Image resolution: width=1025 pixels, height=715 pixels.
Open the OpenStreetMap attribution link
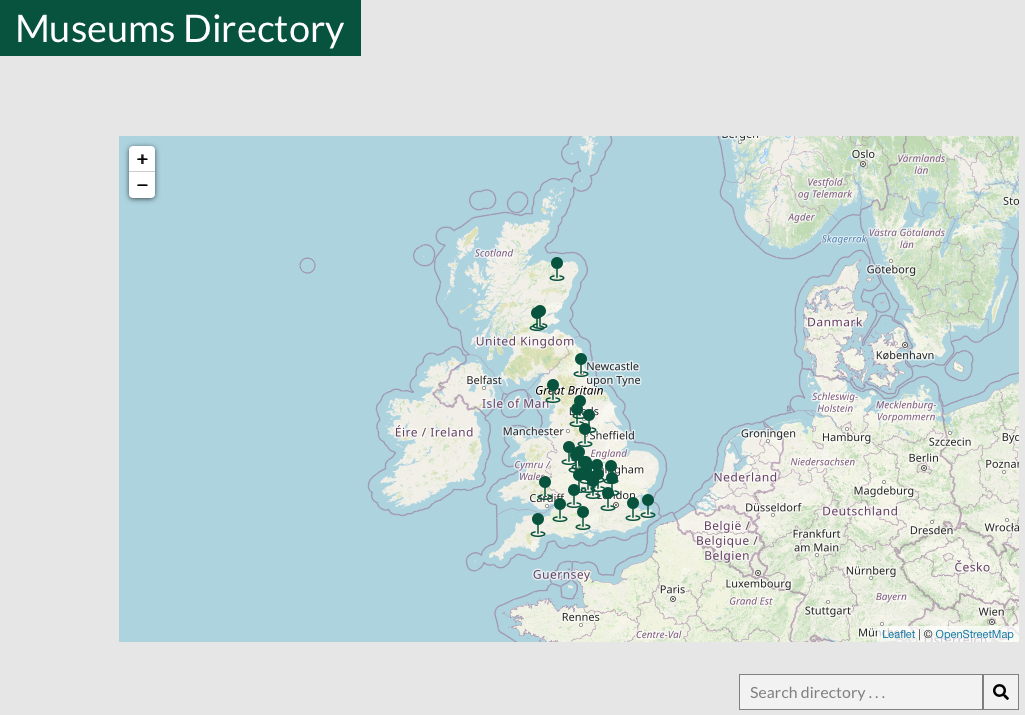pyautogui.click(x=974, y=634)
